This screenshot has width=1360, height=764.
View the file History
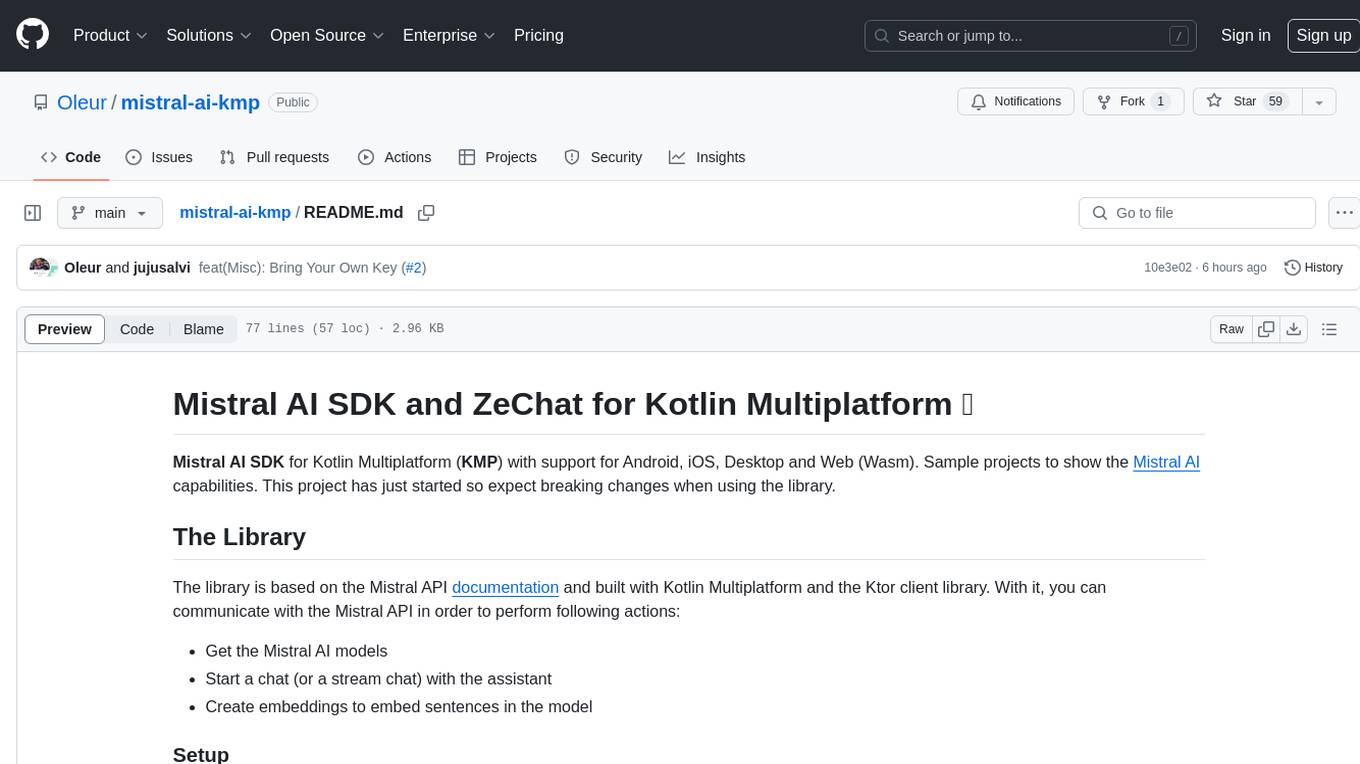point(1313,267)
